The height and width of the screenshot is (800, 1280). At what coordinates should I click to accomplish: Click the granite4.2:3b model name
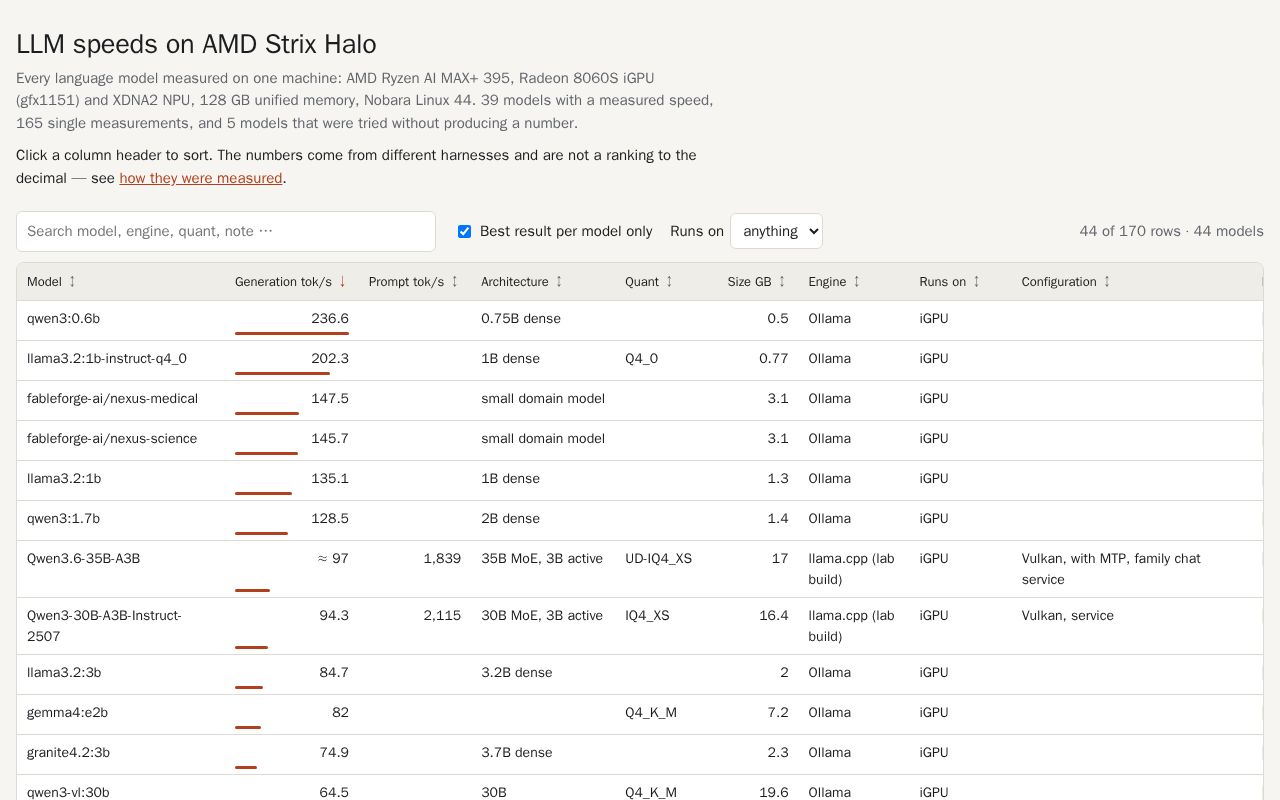(x=68, y=753)
